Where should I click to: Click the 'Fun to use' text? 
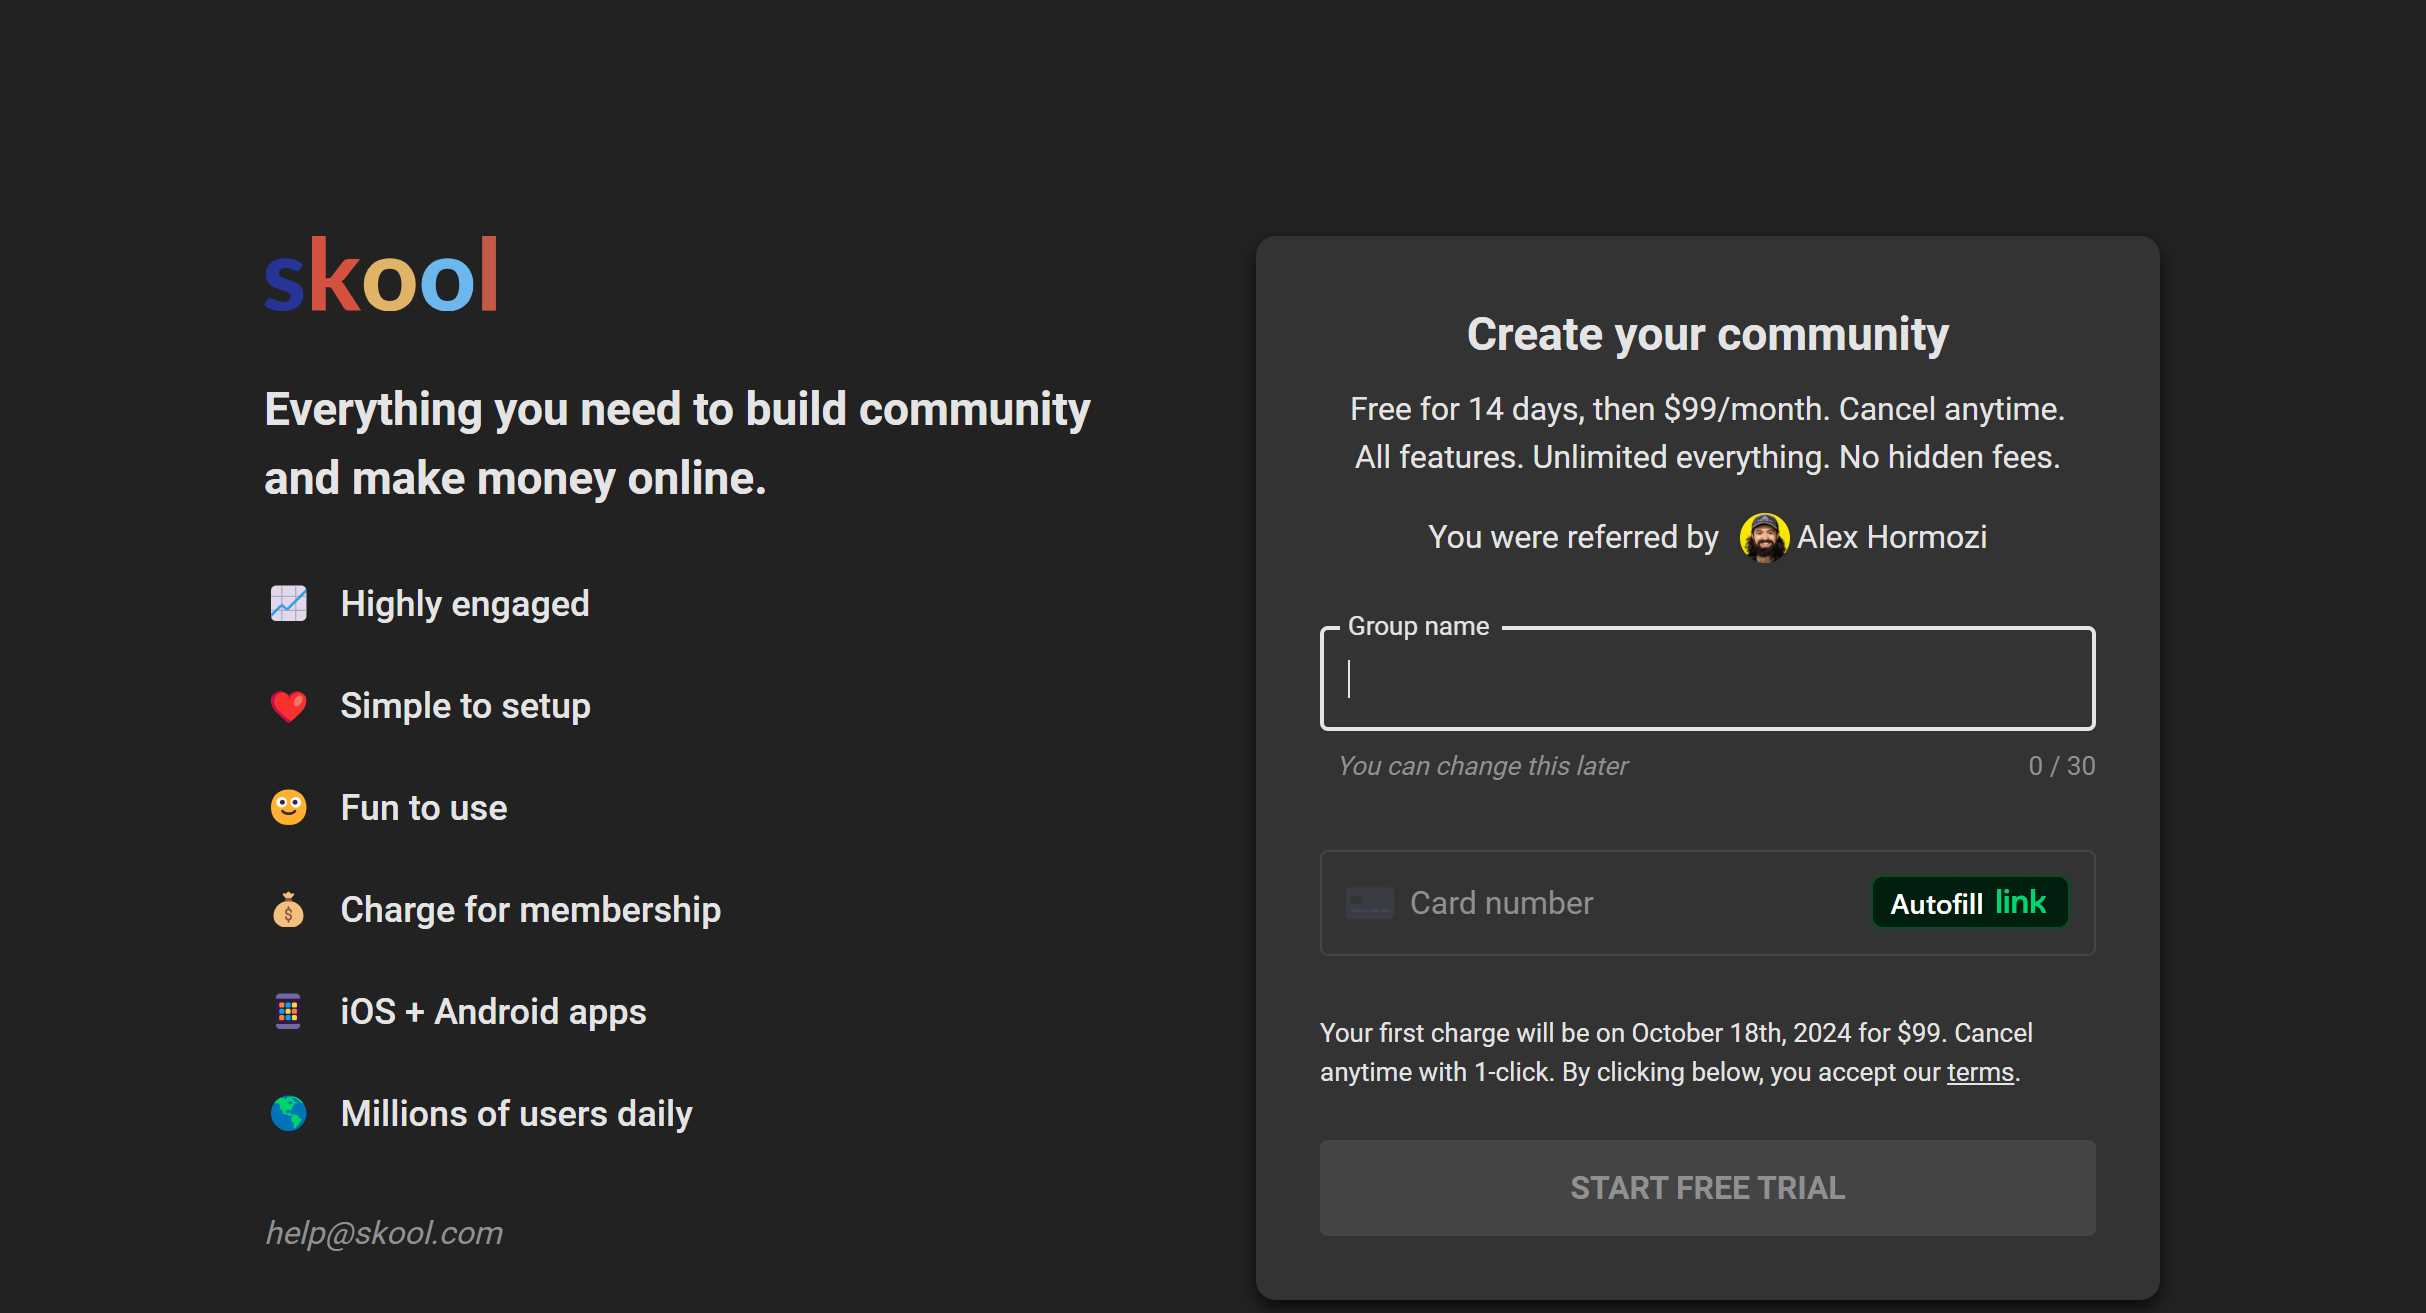(424, 808)
